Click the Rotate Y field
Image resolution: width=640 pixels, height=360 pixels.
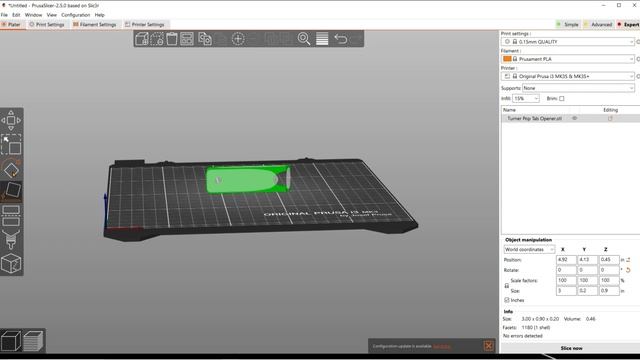tap(587, 270)
